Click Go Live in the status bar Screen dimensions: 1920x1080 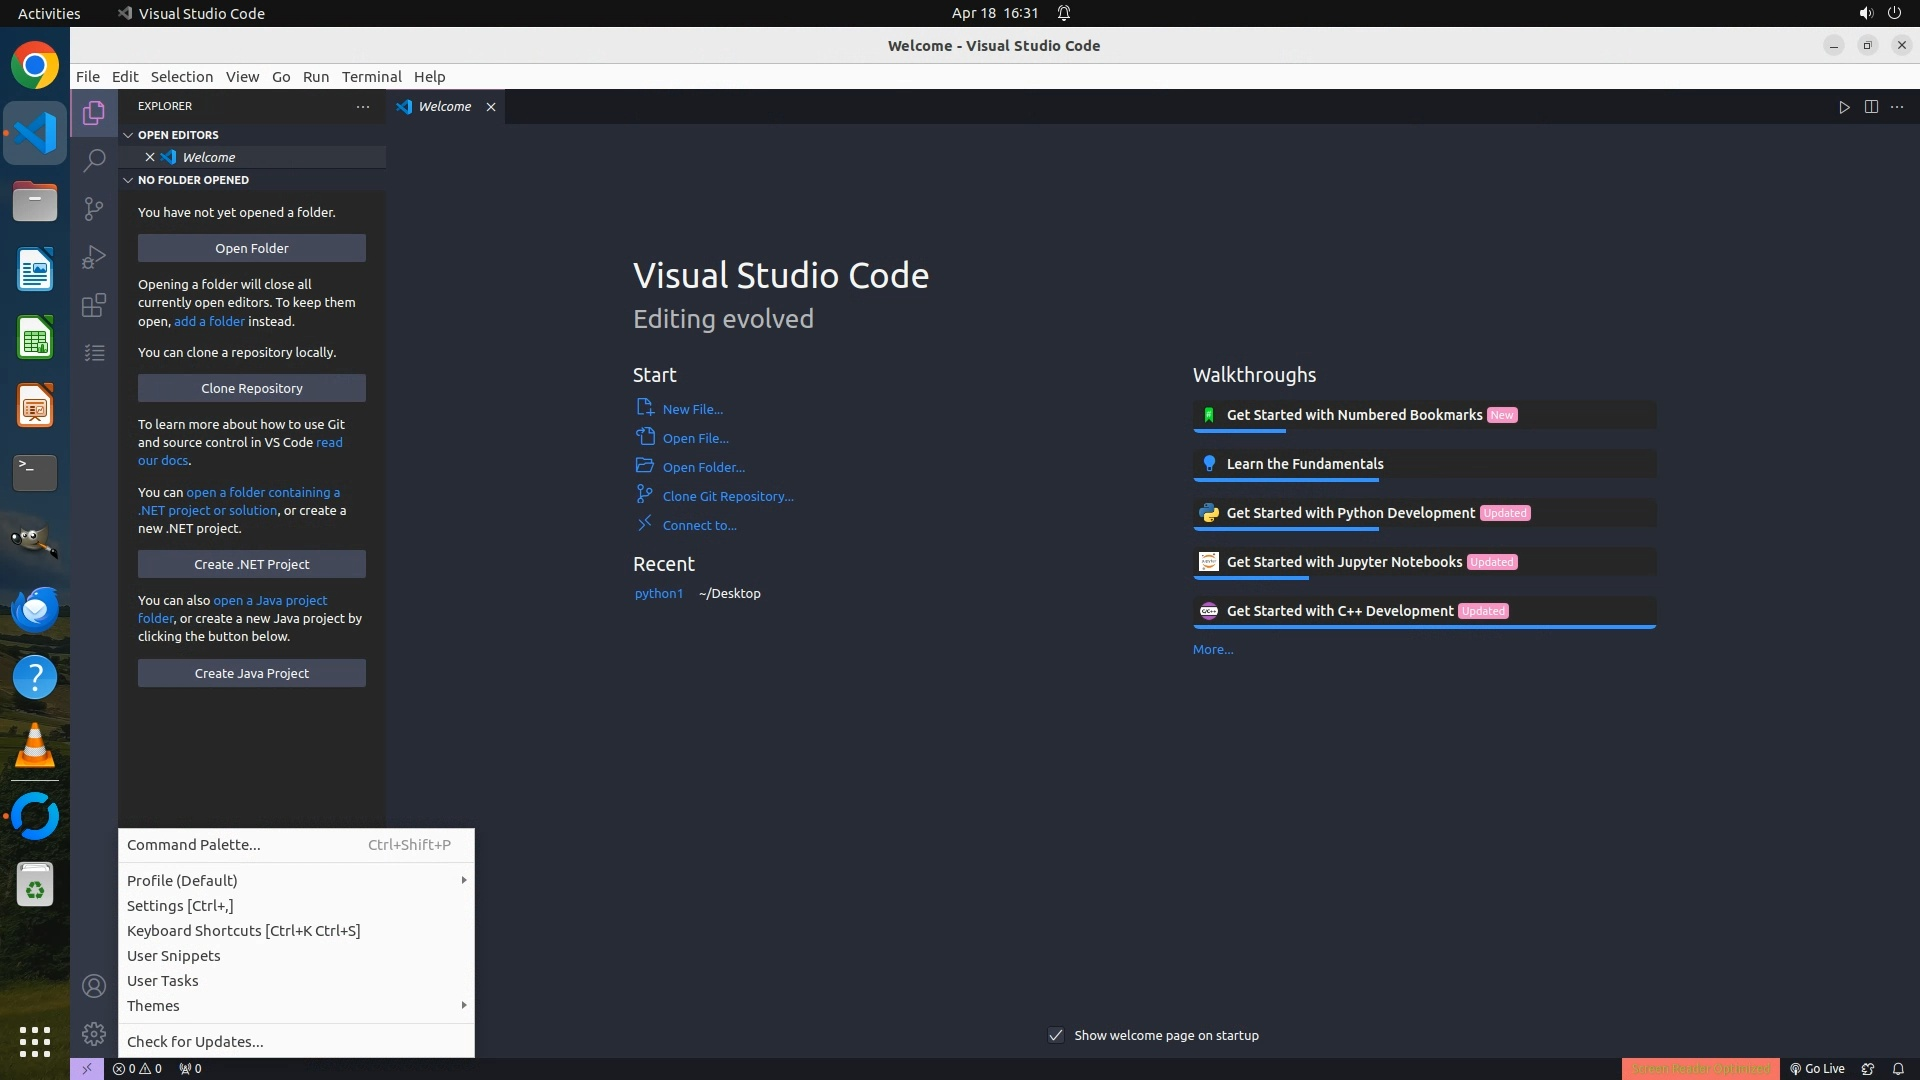point(1817,1068)
